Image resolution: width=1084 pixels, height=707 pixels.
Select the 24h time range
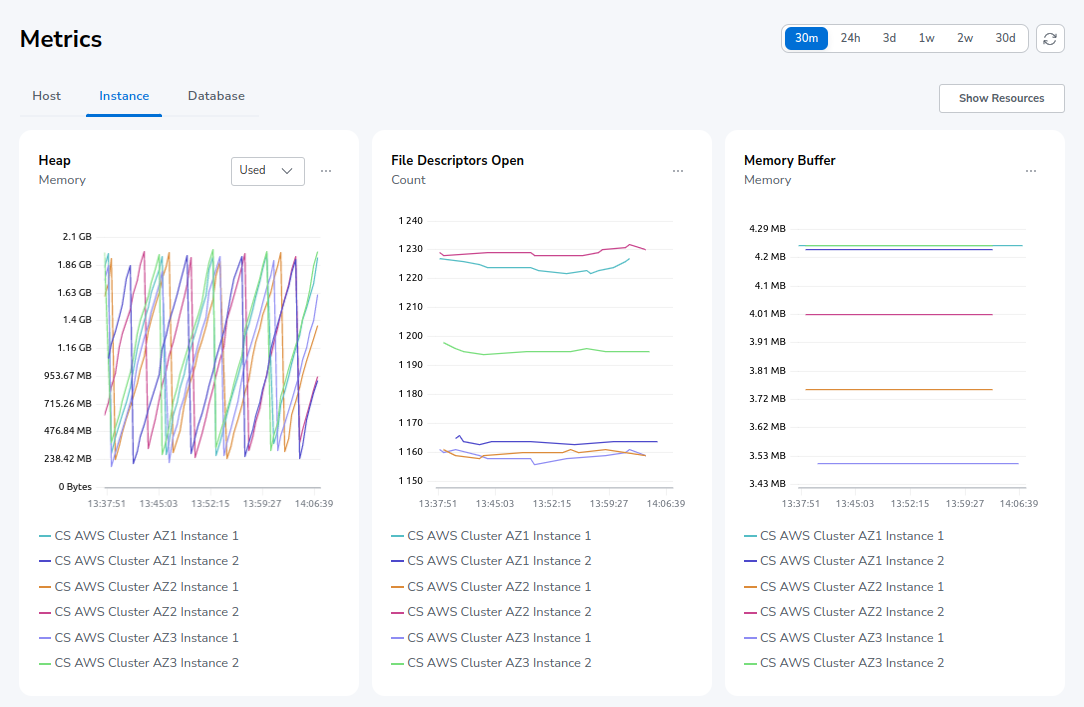click(x=850, y=38)
